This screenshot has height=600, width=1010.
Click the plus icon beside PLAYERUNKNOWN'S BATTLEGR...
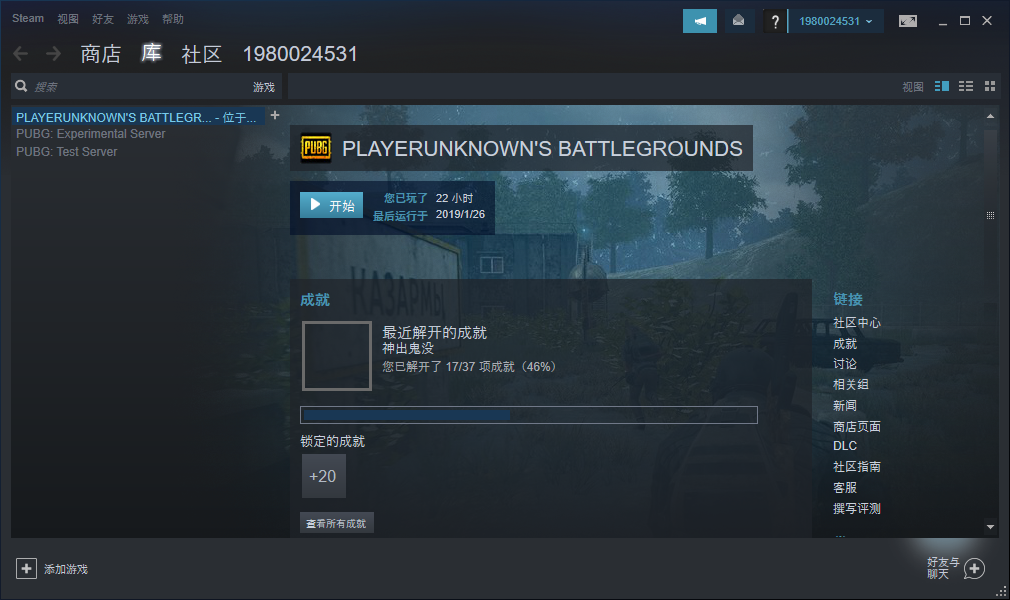(x=275, y=115)
